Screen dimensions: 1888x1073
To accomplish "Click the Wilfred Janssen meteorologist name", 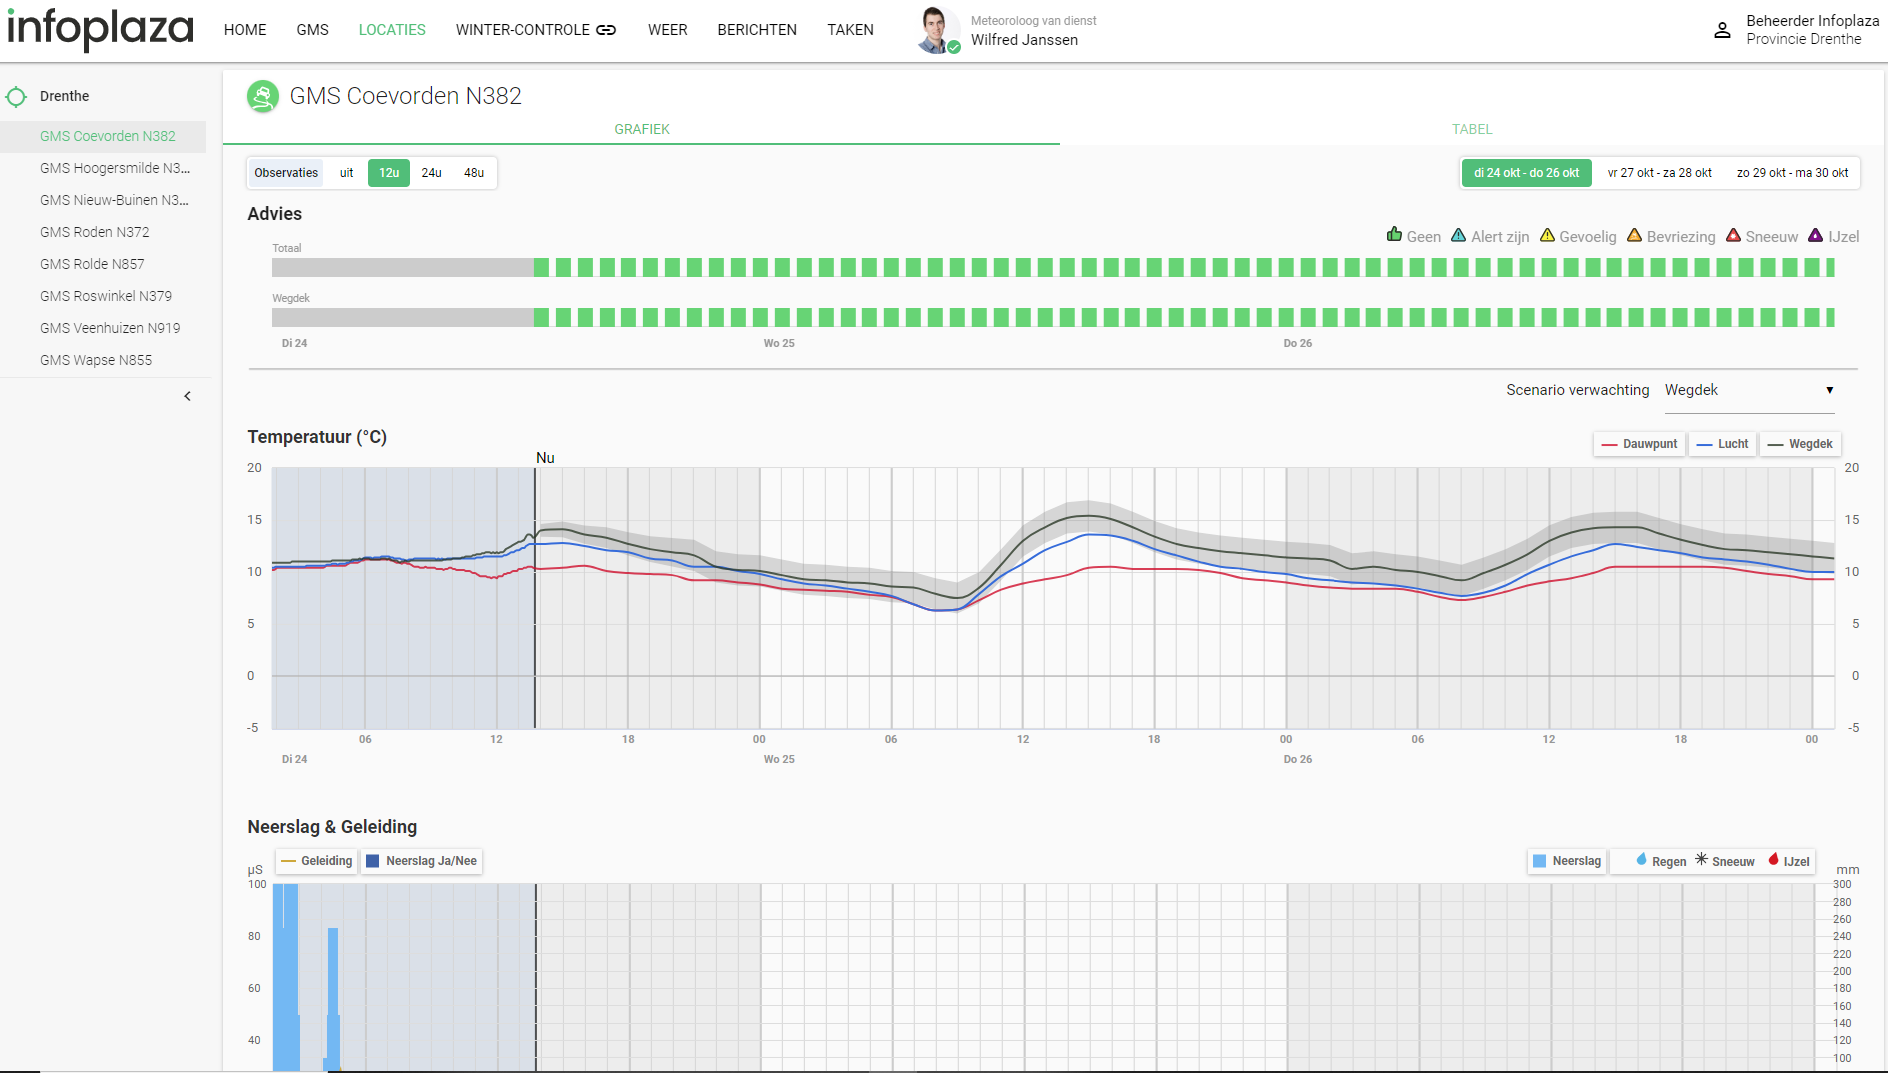I will click(x=1024, y=40).
